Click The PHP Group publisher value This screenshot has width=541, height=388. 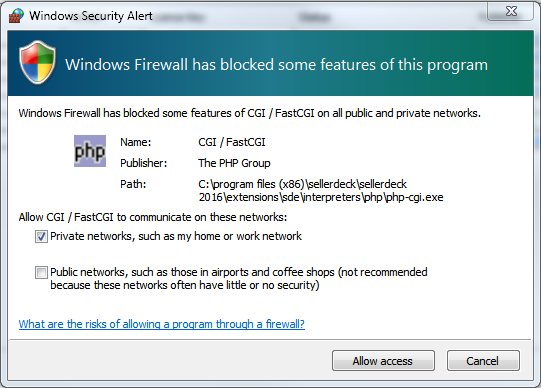click(x=234, y=163)
